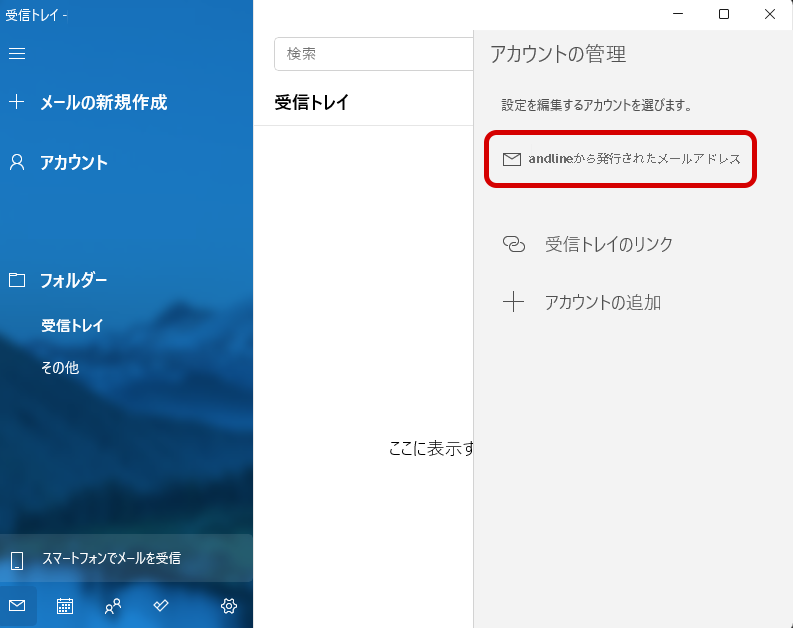Compose a new mail with メールの新規作成
This screenshot has height=628, width=793.
[x=102, y=102]
